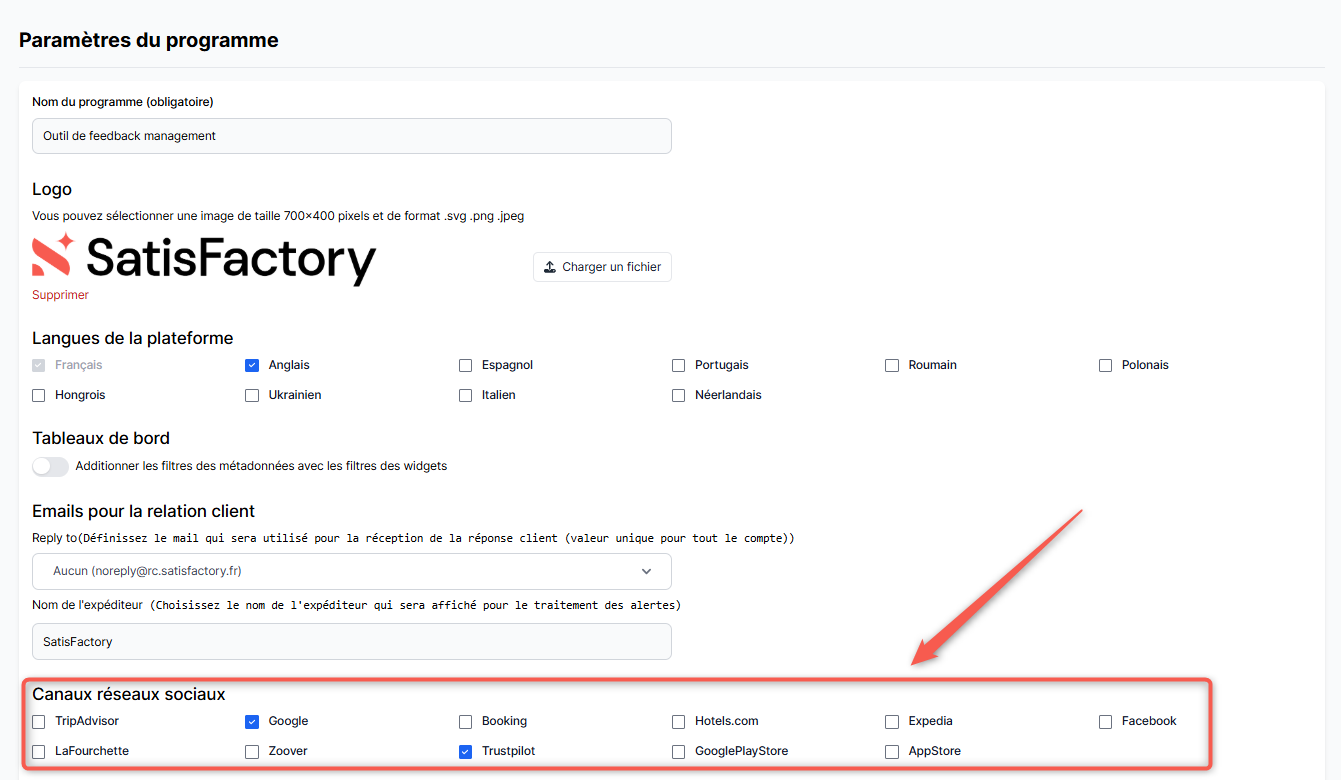Tick the Ukrainien language checkbox
The width and height of the screenshot is (1341, 780).
252,396
